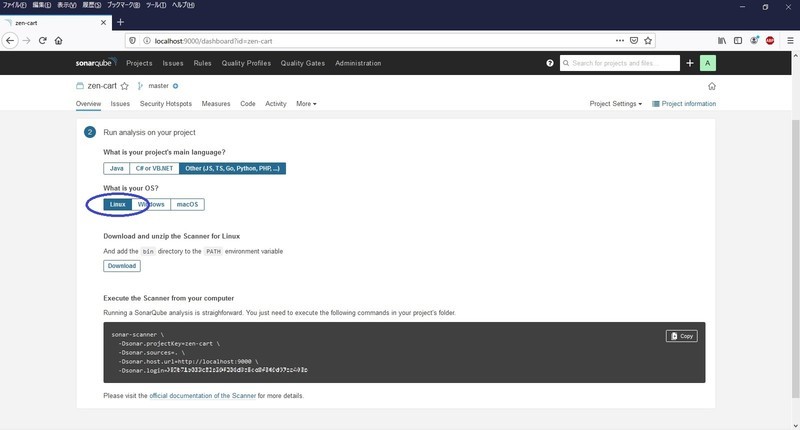This screenshot has height=430, width=800.
Task: Open the Firefox hamburger menu
Action: 790,41
